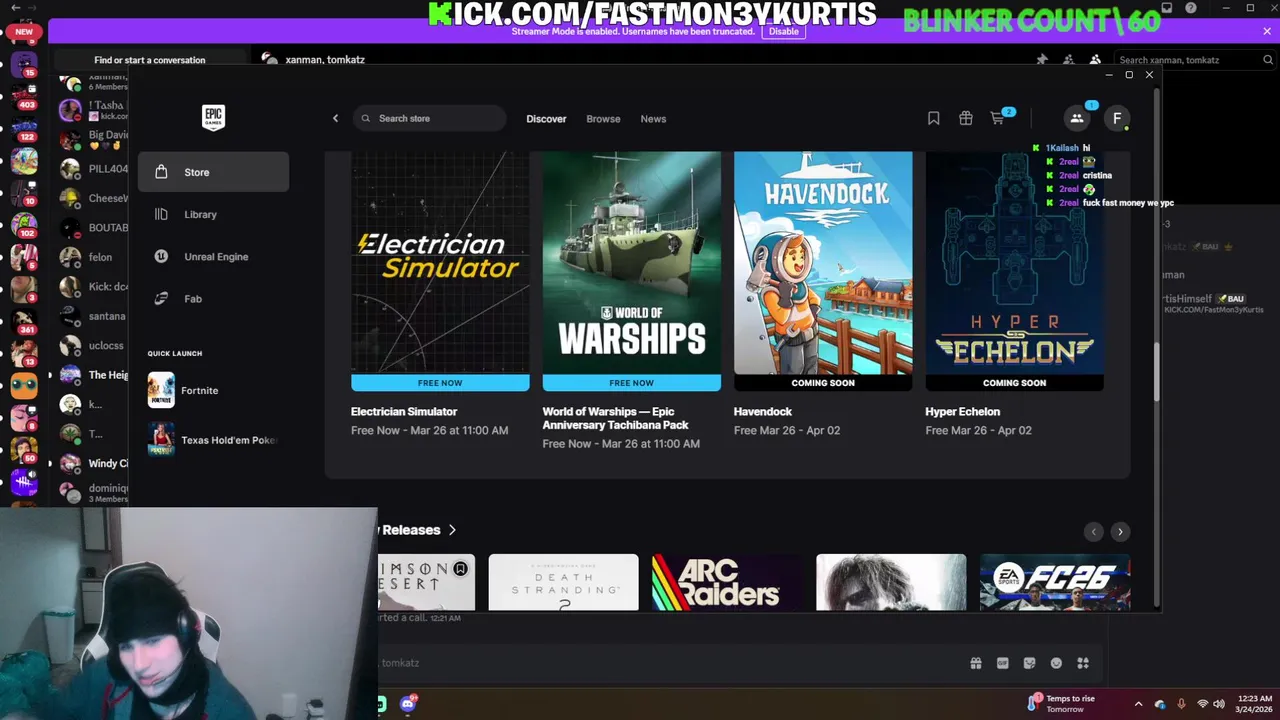Open the Havendock coming soon card
The width and height of the screenshot is (1280, 720).
point(823,271)
